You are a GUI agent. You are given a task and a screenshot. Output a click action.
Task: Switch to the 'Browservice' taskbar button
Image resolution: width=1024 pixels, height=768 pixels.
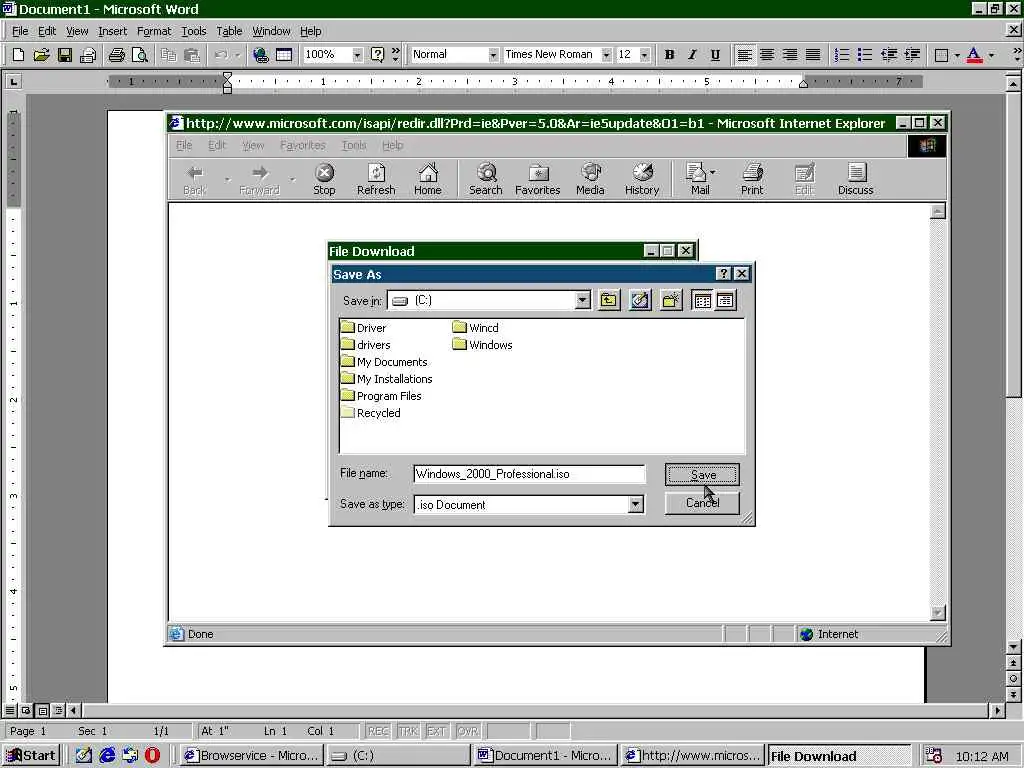click(x=251, y=756)
